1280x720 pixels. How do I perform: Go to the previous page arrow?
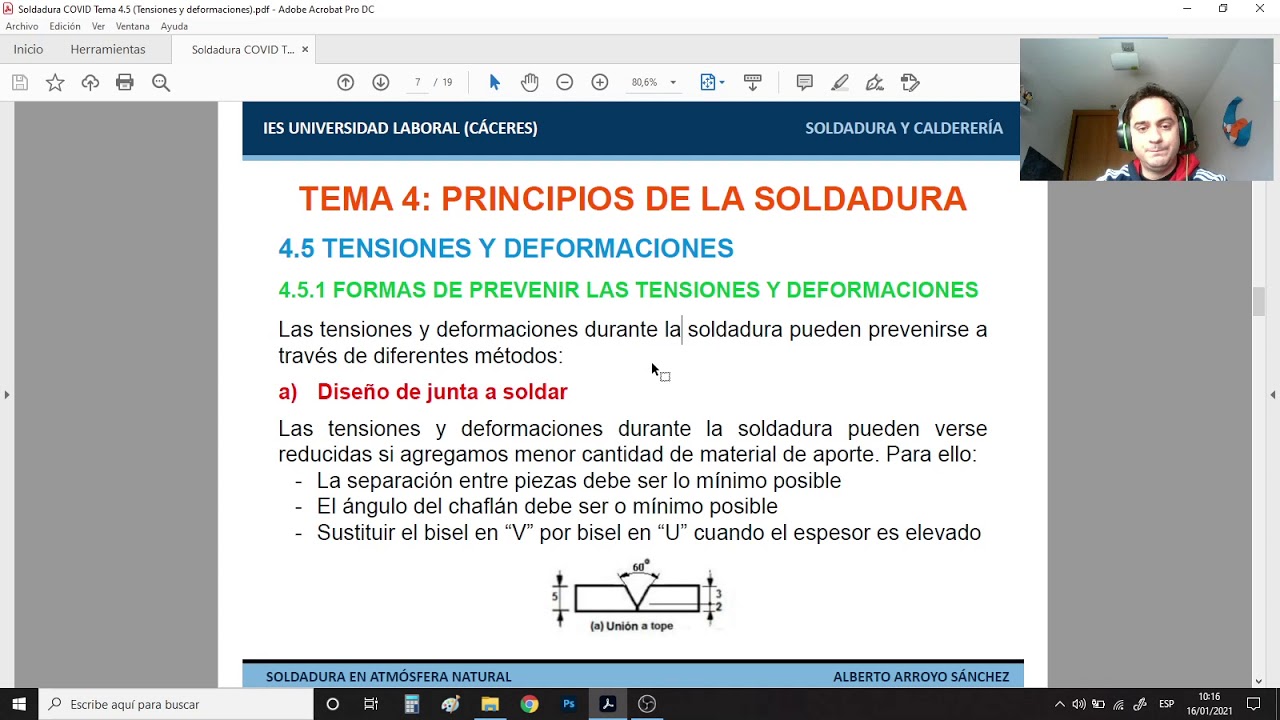(x=345, y=83)
